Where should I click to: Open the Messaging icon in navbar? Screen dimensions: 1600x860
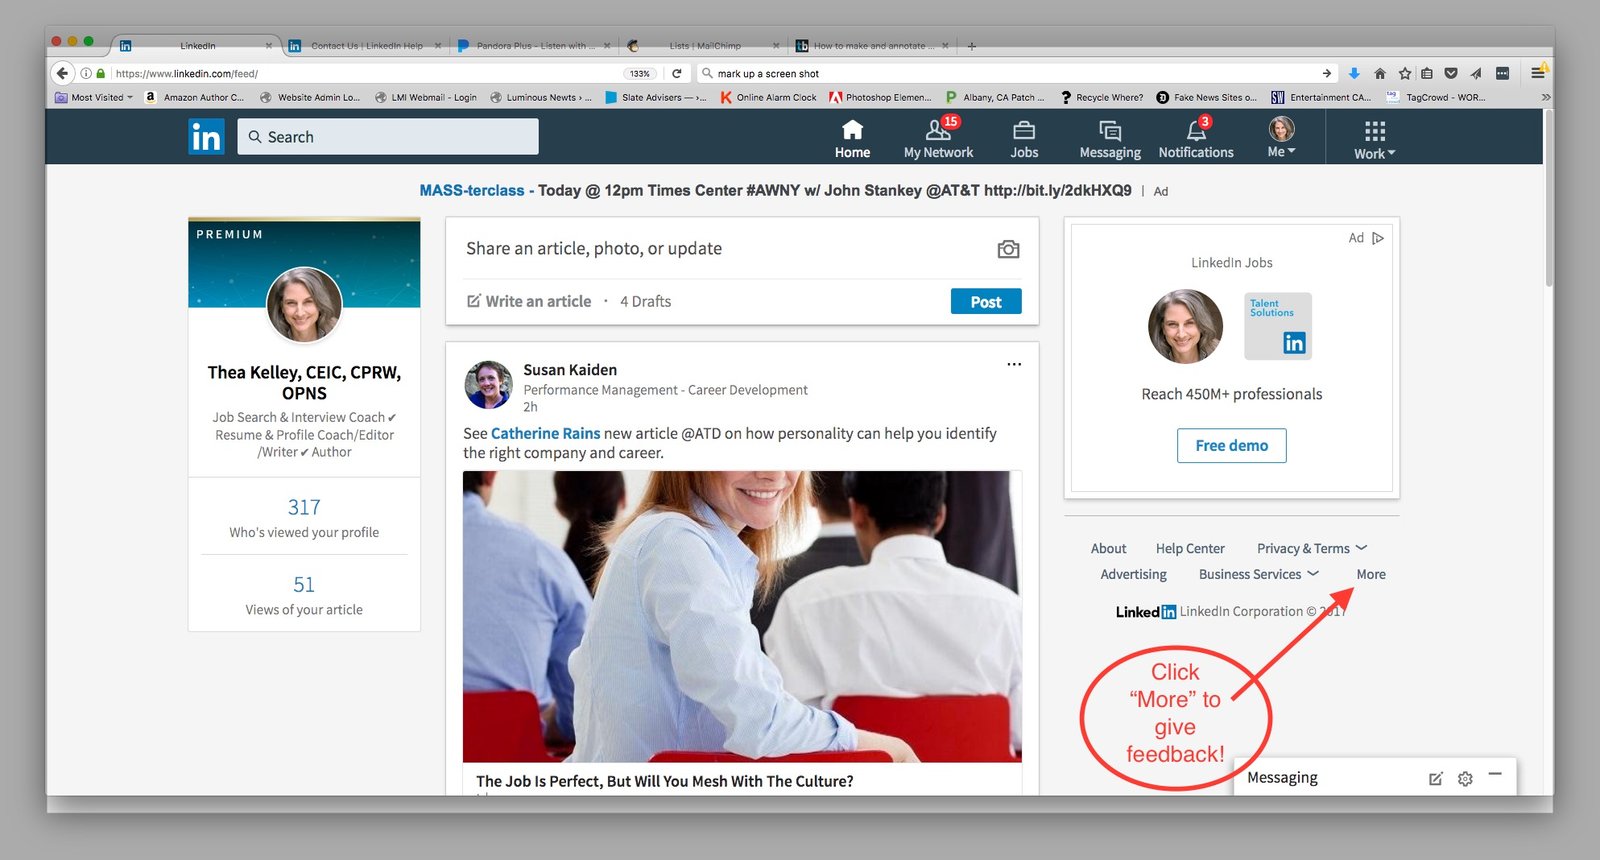[1110, 131]
